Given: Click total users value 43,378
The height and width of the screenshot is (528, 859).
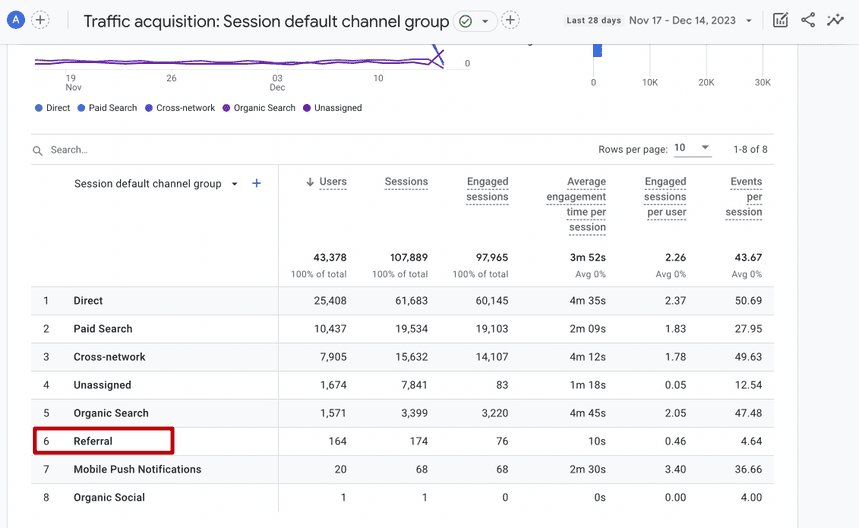Looking at the screenshot, I should click(x=330, y=257).
